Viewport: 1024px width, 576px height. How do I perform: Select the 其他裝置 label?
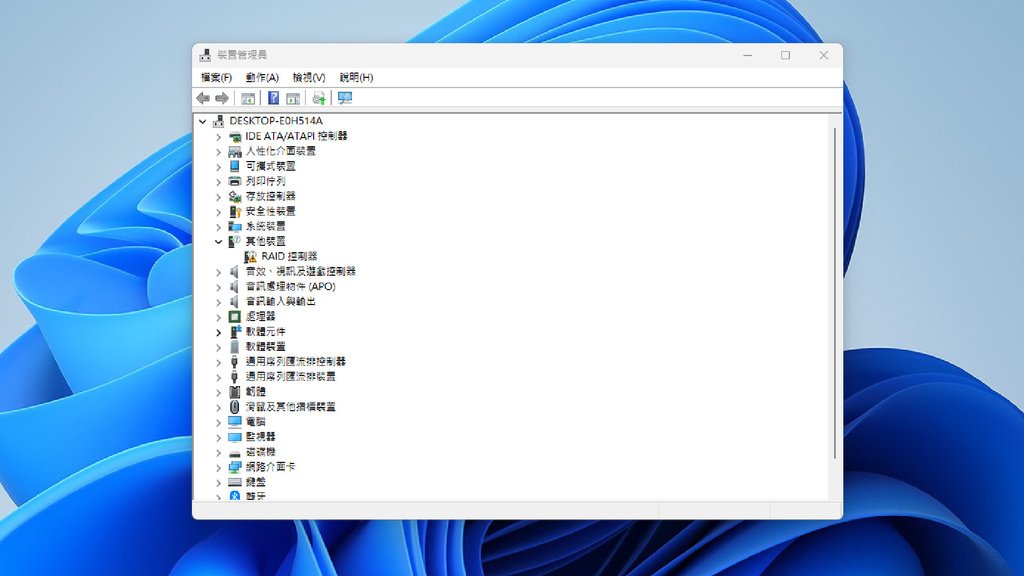265,241
